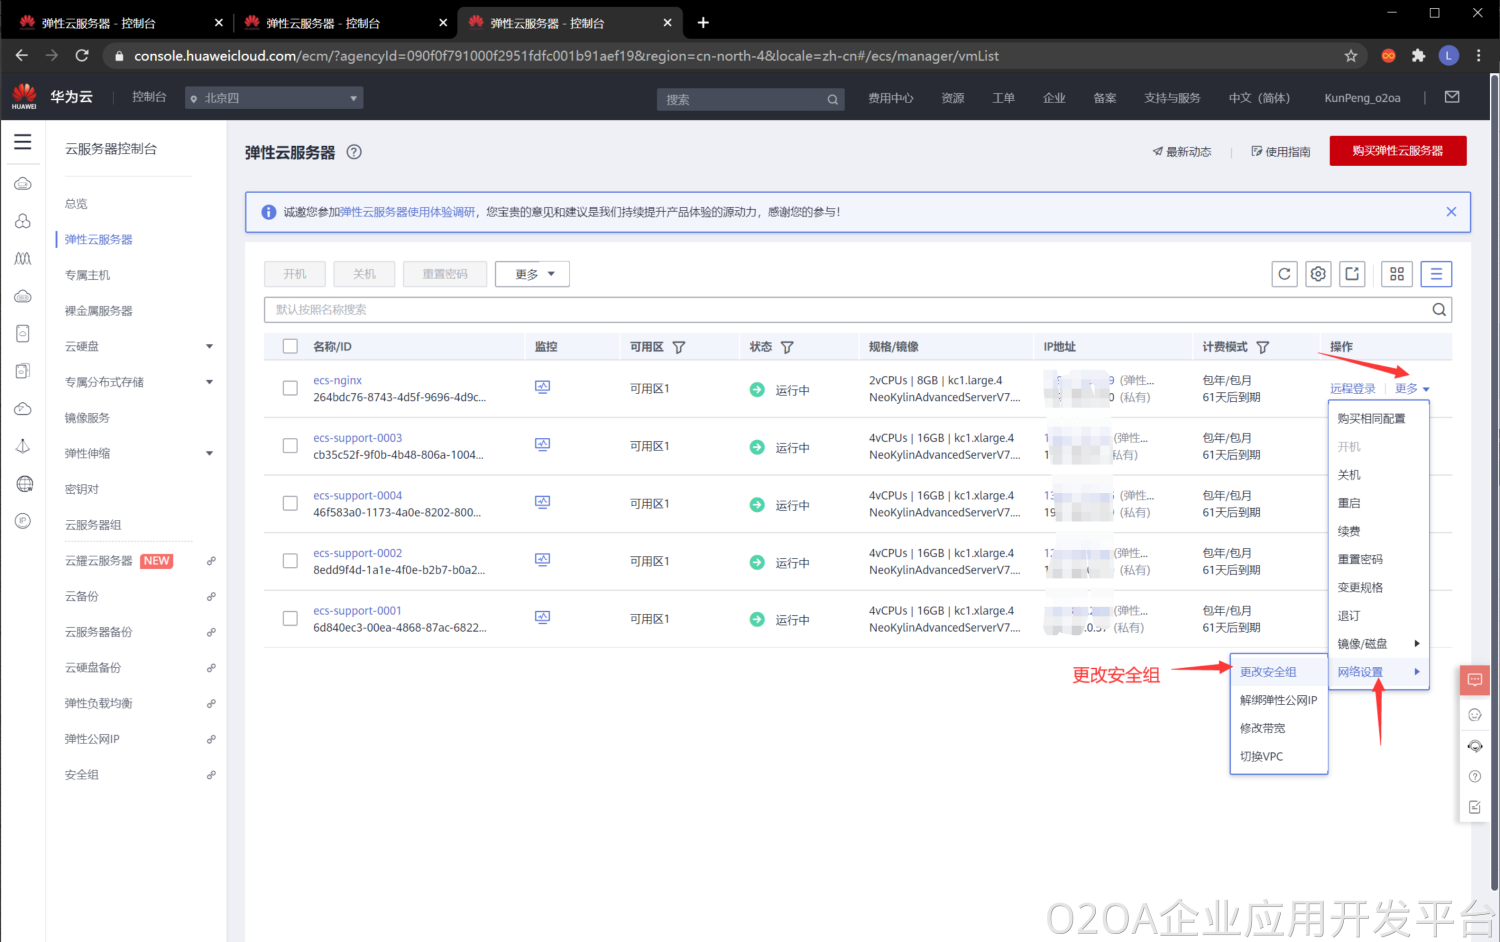This screenshot has height=942, width=1500.
Task: Open monitoring icon for ecs-support-0003
Action: pos(542,445)
